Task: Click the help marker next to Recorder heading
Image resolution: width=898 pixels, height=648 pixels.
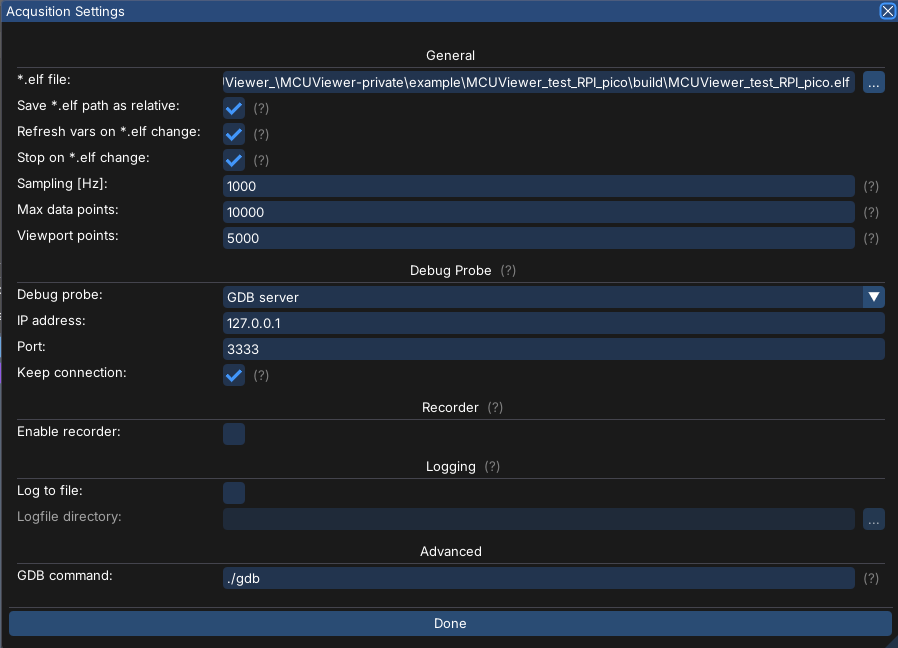Action: coord(495,407)
